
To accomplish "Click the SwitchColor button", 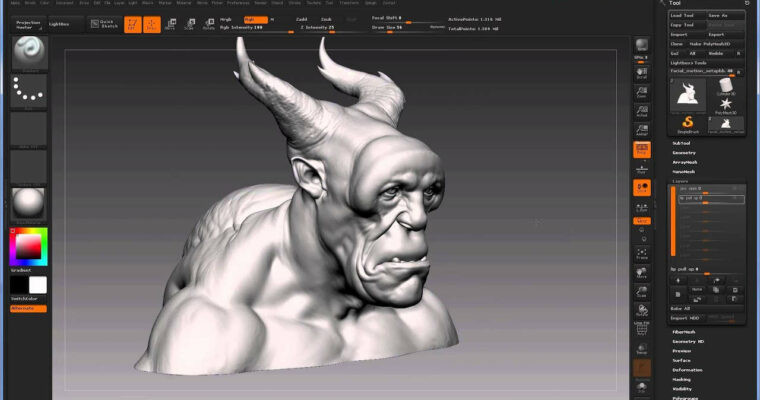I will click(29, 299).
